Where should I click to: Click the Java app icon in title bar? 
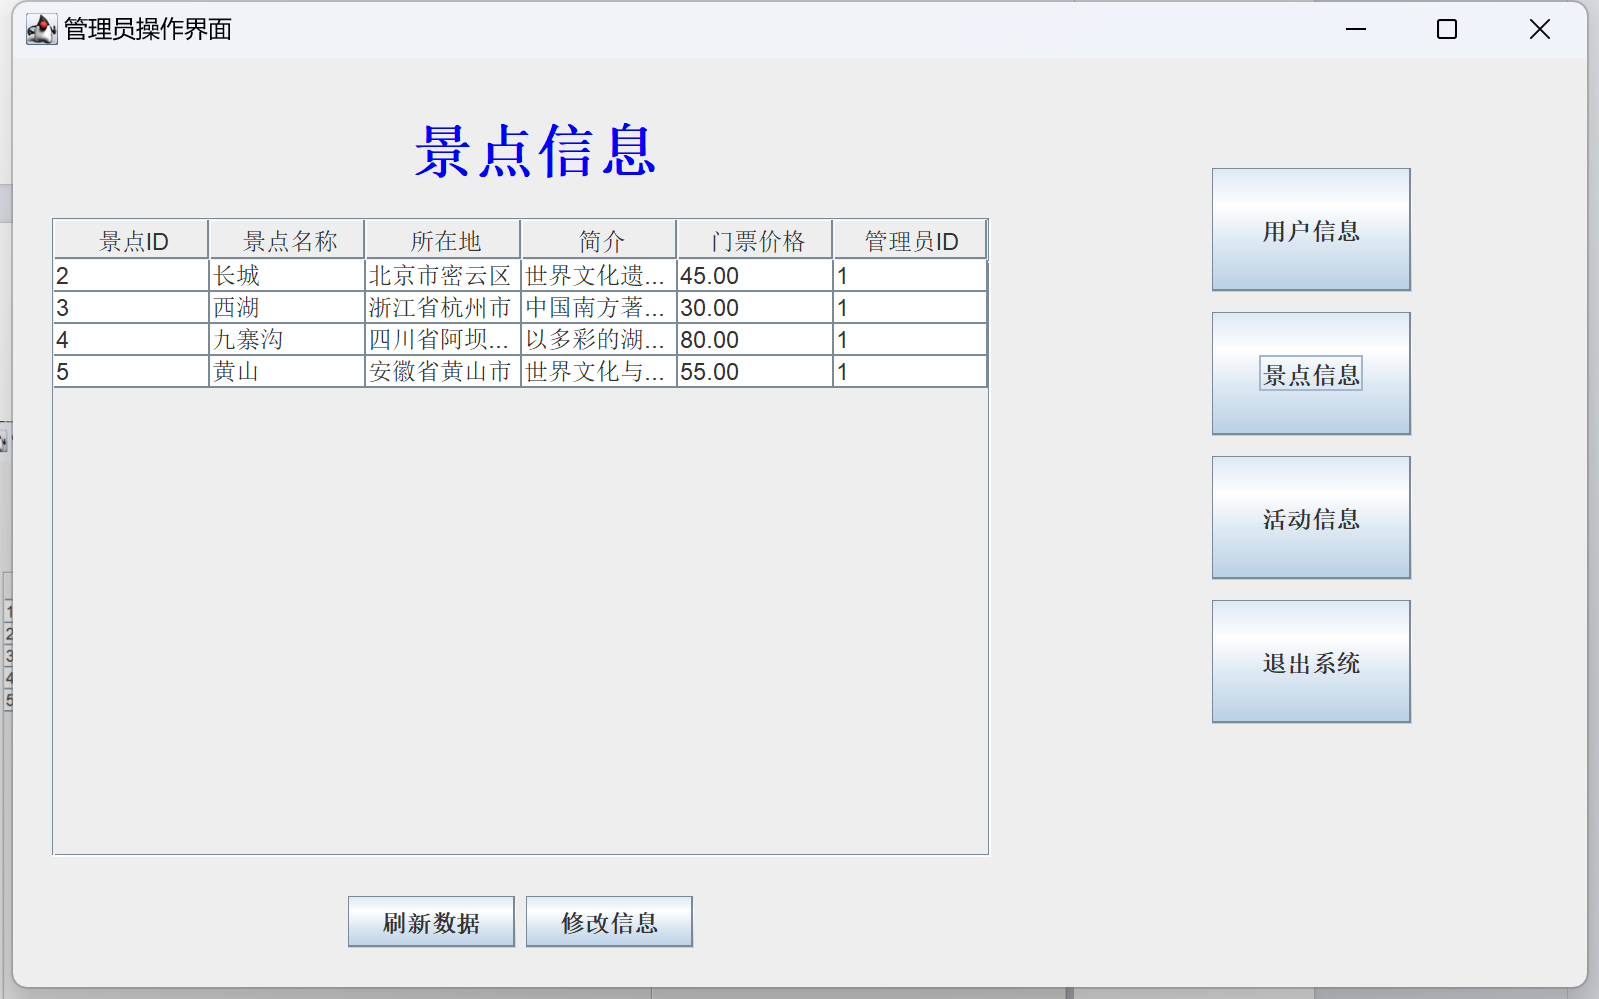pos(41,30)
